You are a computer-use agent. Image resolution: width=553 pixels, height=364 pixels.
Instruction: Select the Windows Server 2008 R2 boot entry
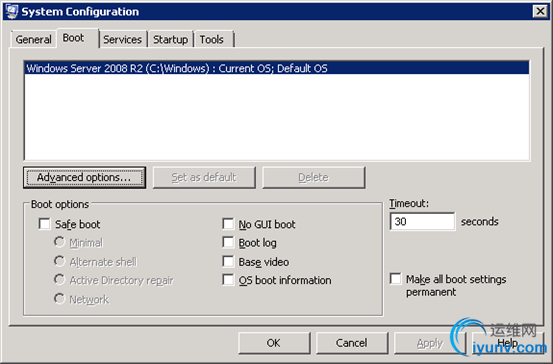pos(277,68)
